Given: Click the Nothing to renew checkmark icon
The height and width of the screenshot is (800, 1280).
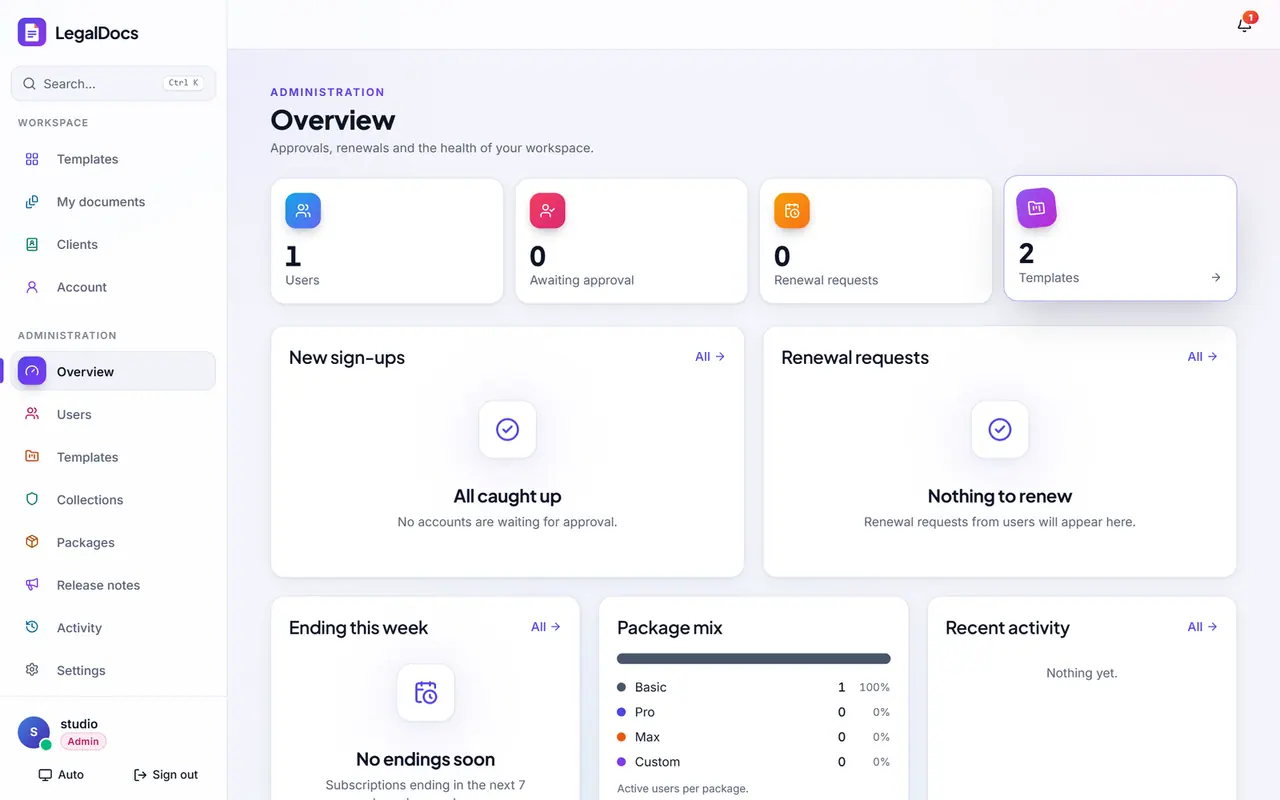Looking at the screenshot, I should [1000, 430].
